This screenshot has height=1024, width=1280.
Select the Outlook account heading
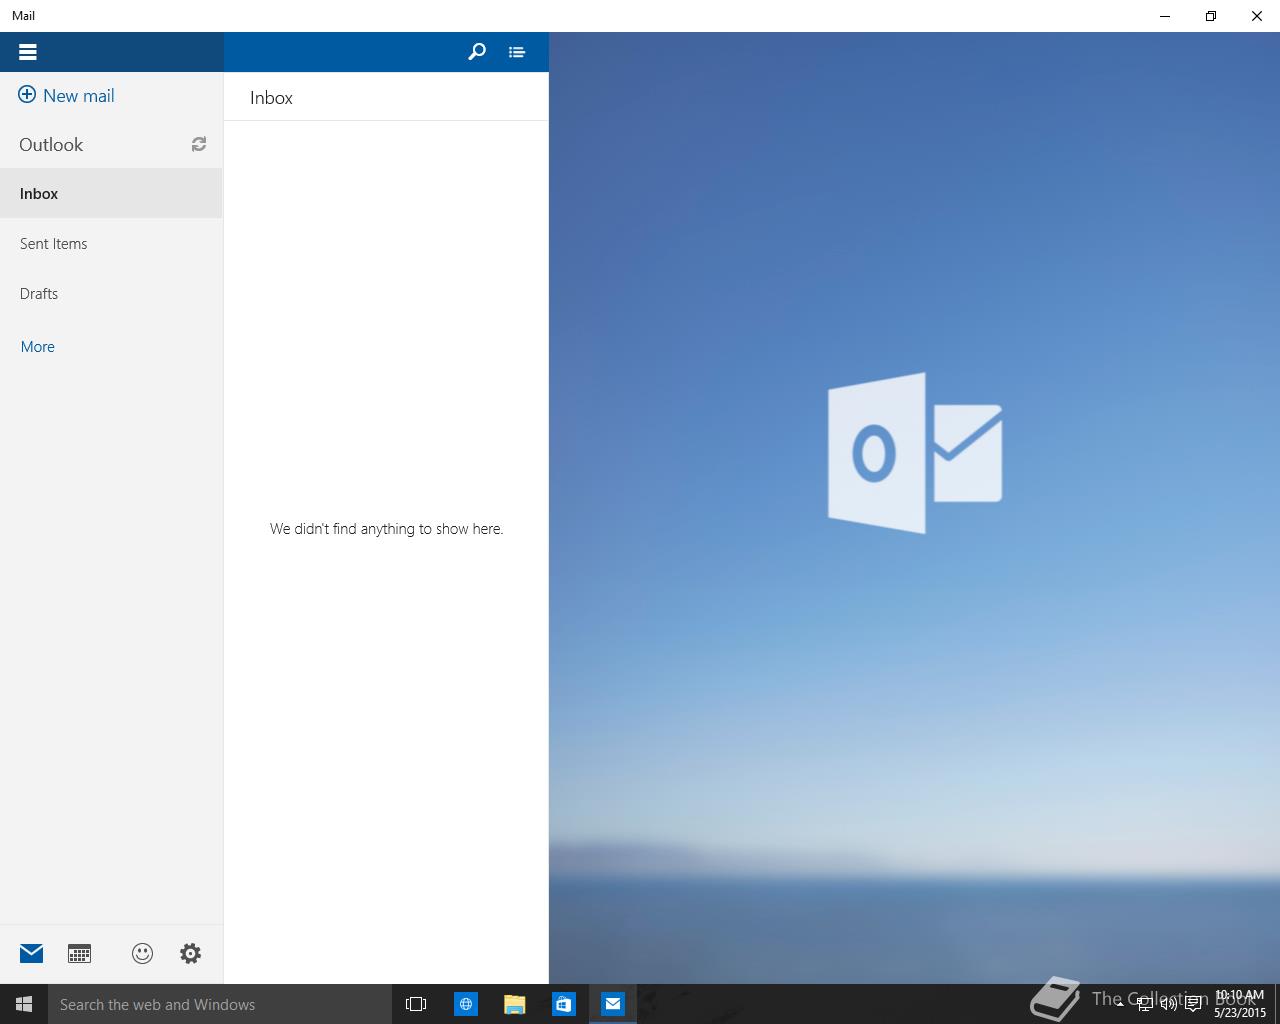[x=51, y=145]
